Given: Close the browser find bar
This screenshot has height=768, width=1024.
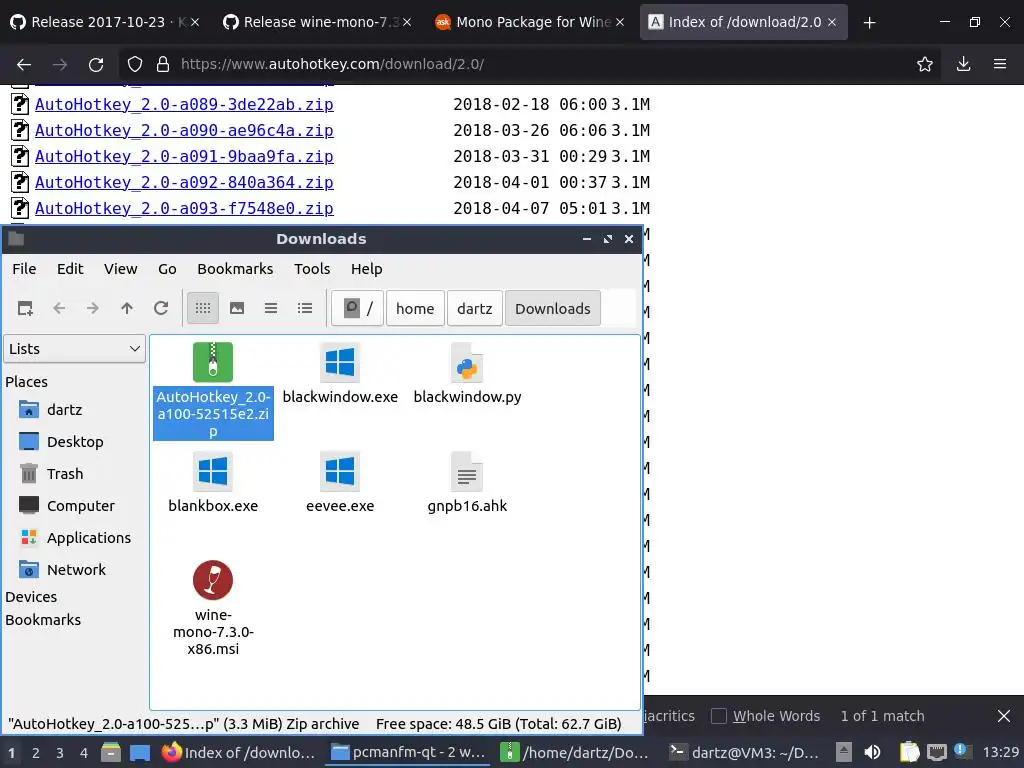Looking at the screenshot, I should click(x=1004, y=716).
